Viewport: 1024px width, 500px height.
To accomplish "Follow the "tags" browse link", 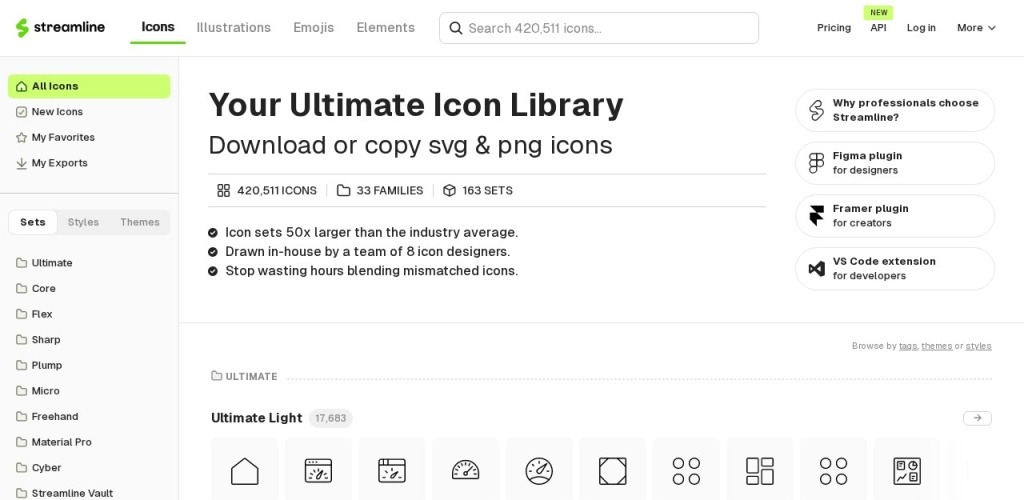I will tap(908, 346).
